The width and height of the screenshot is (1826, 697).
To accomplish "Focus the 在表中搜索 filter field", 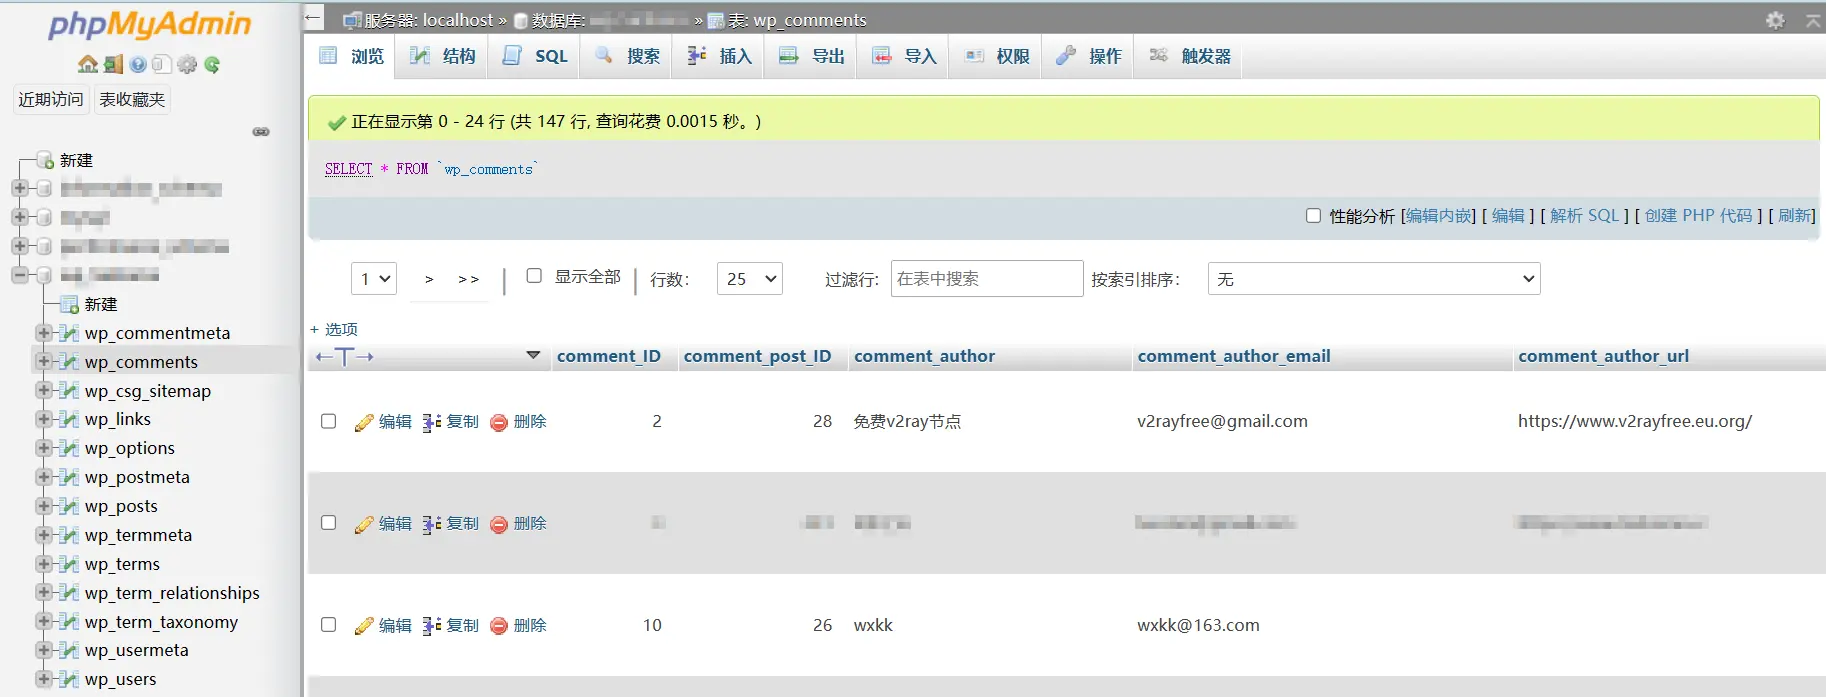I will coord(987,279).
